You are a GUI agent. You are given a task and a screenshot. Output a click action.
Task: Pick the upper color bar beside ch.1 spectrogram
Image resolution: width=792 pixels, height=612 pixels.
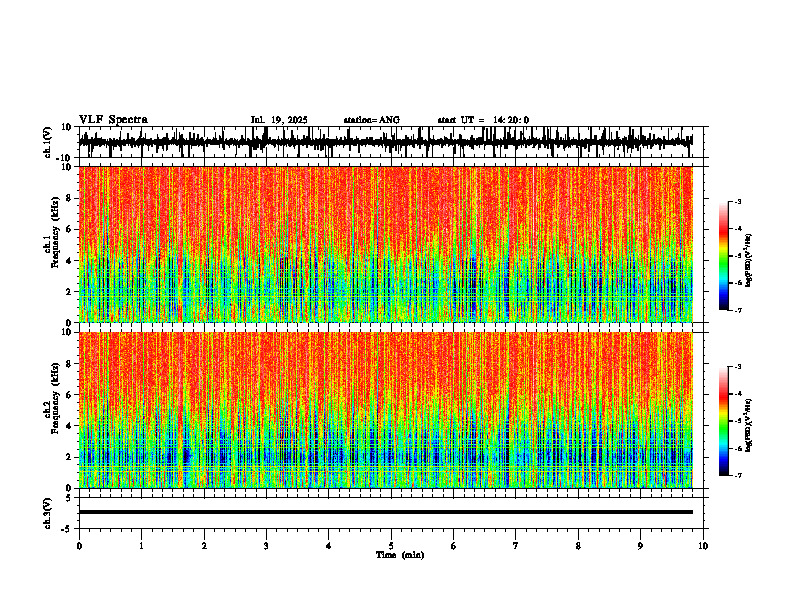724,256
